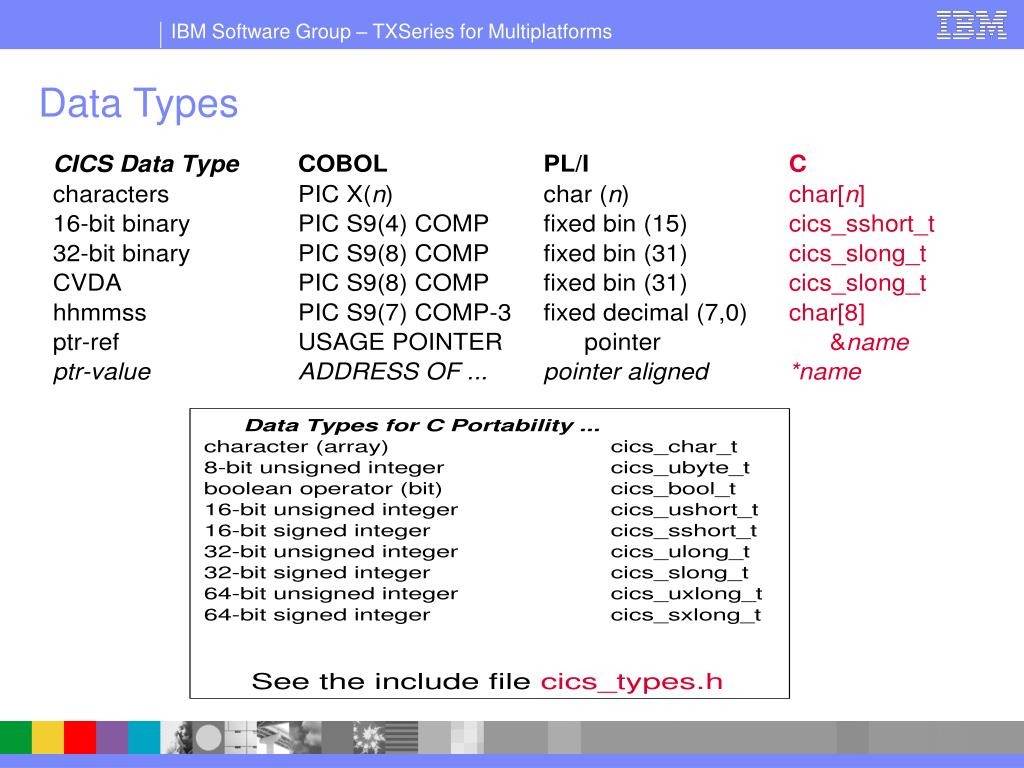1024x768 pixels.
Task: Click "cics_ulong_t"
Action: point(680,552)
